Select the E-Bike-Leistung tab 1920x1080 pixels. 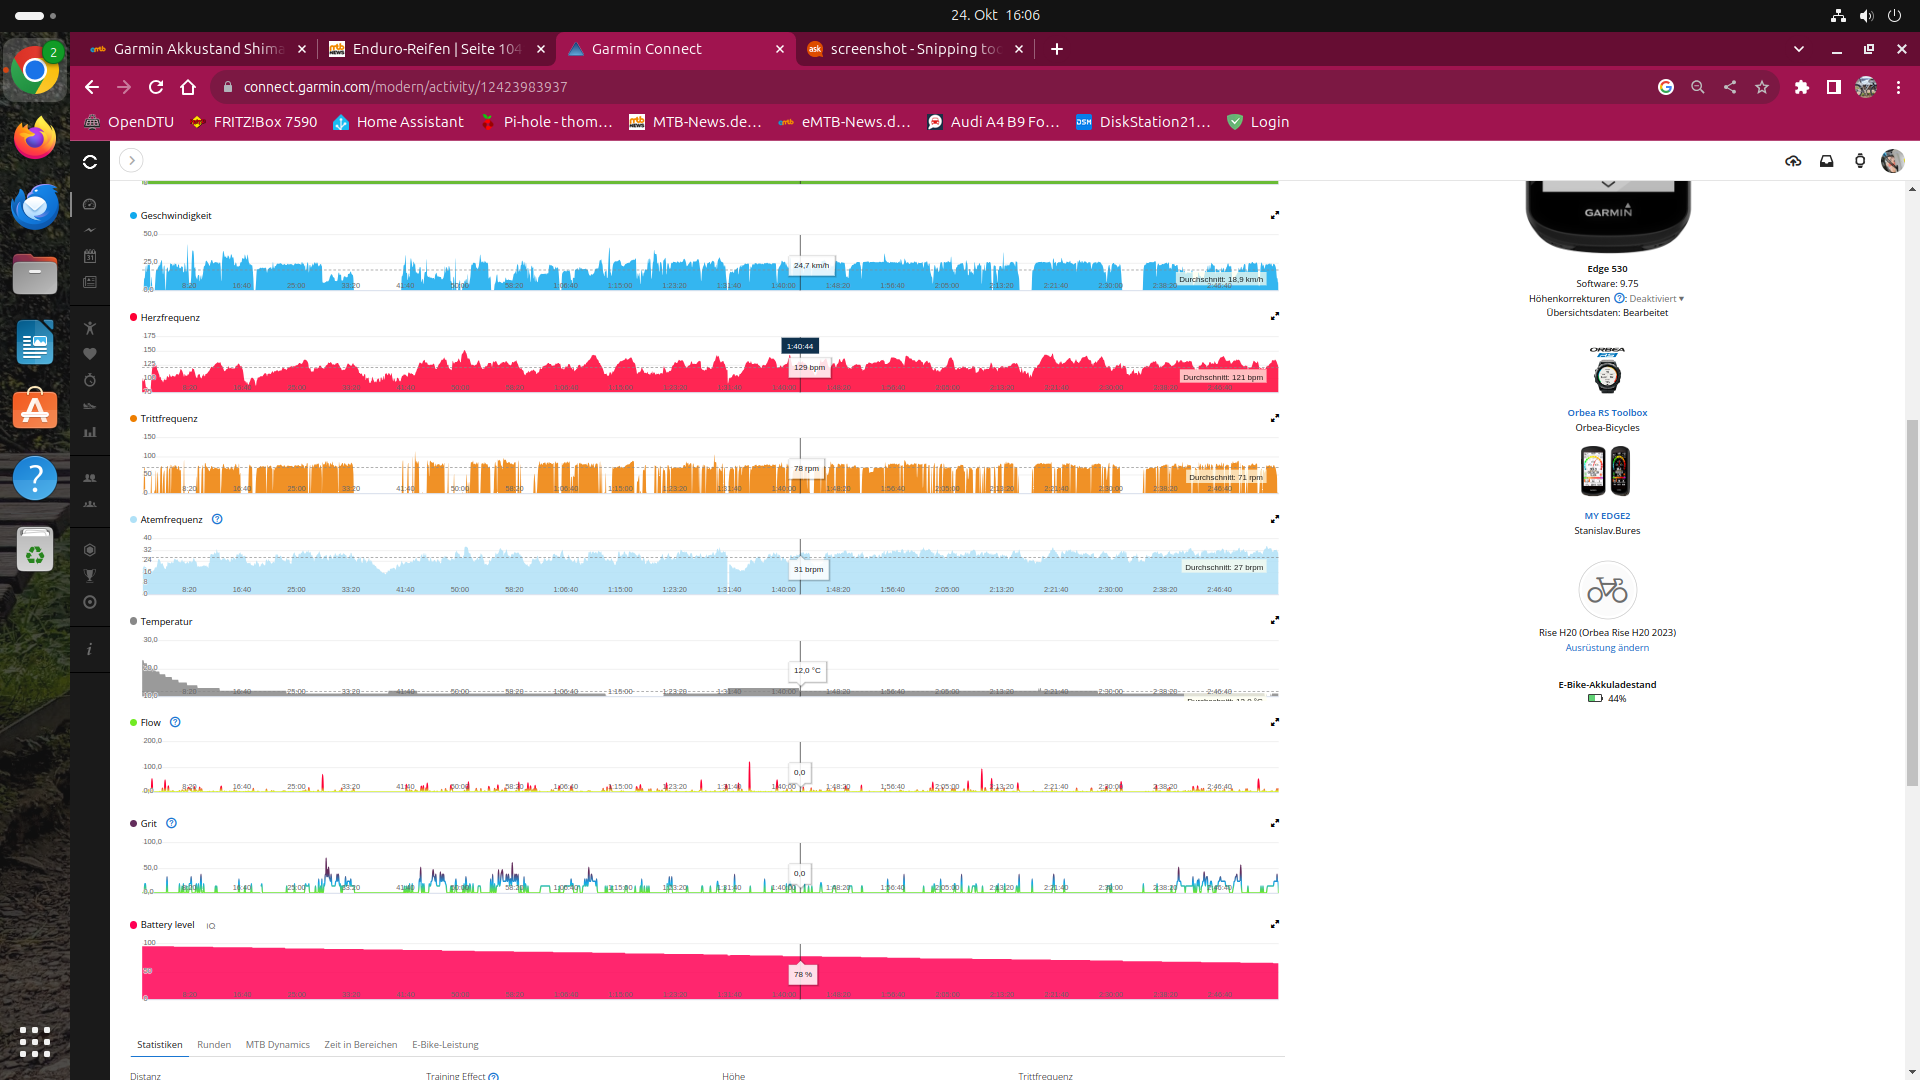coord(445,1044)
